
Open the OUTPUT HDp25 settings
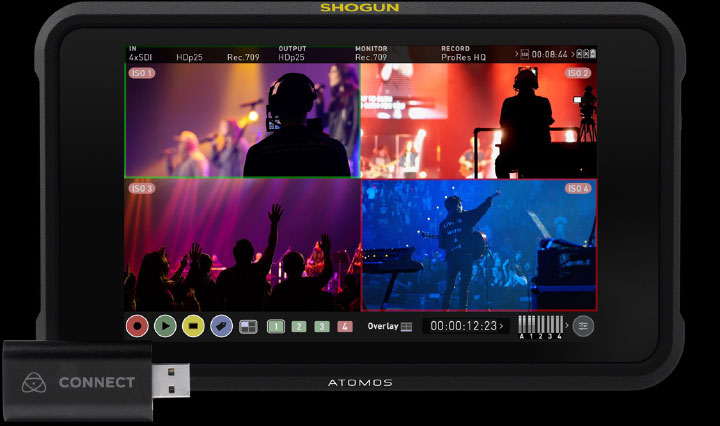point(292,54)
